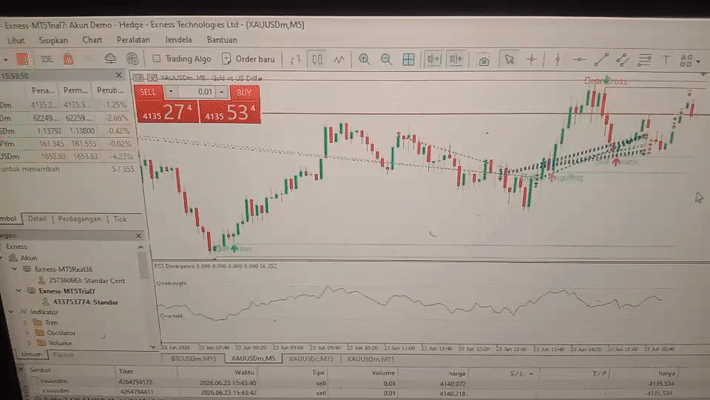710x400 pixels.
Task: Switch to Detail tab in Market Watch
Action: point(37,219)
